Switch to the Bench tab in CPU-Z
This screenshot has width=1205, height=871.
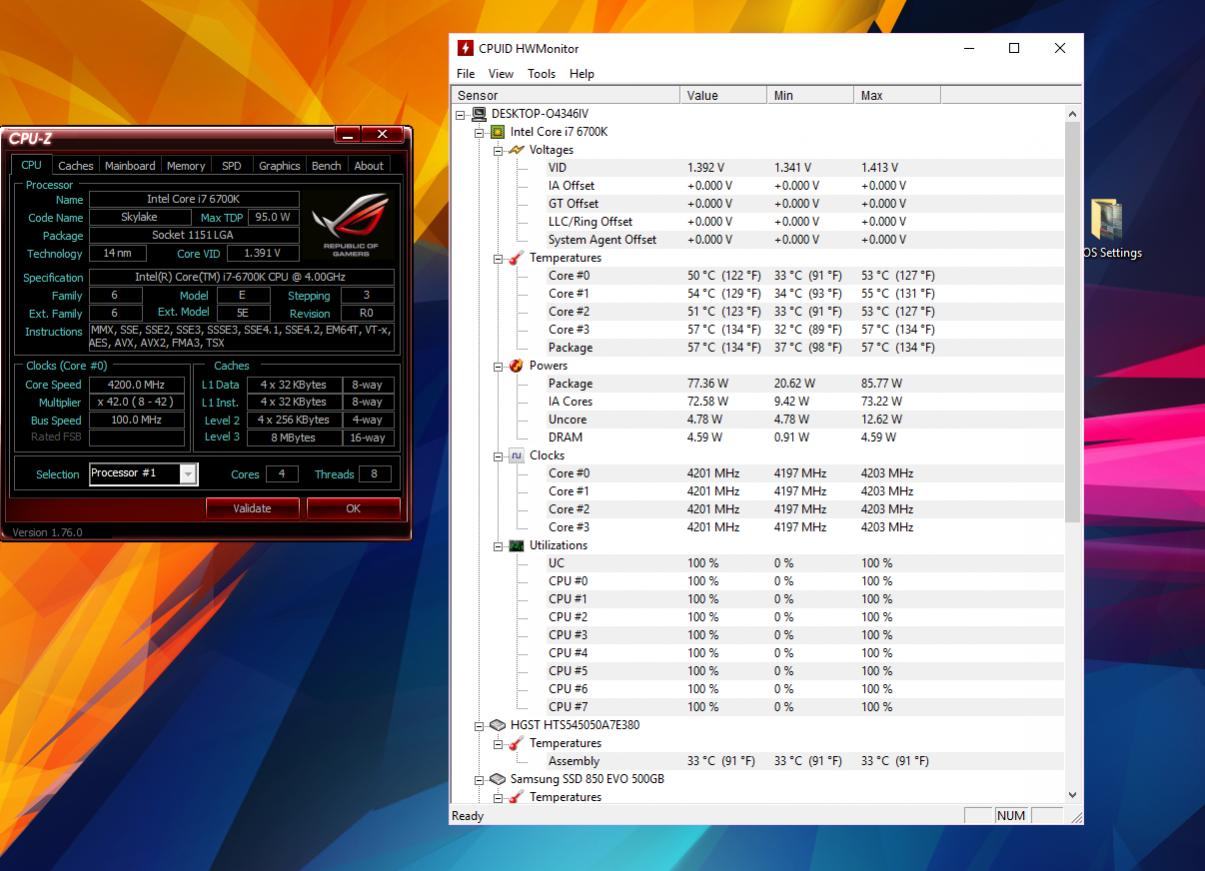click(326, 166)
